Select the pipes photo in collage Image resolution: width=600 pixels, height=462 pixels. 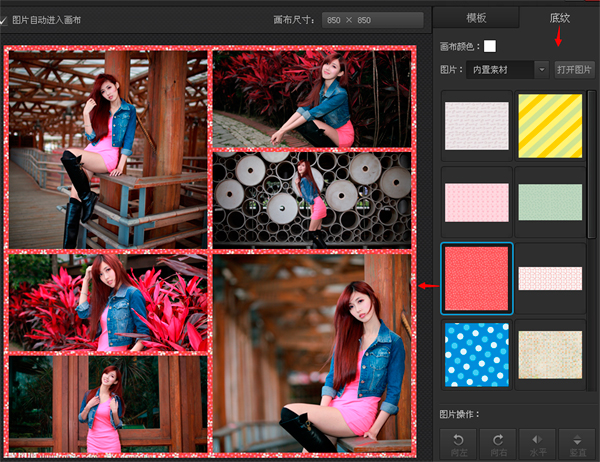click(x=312, y=200)
